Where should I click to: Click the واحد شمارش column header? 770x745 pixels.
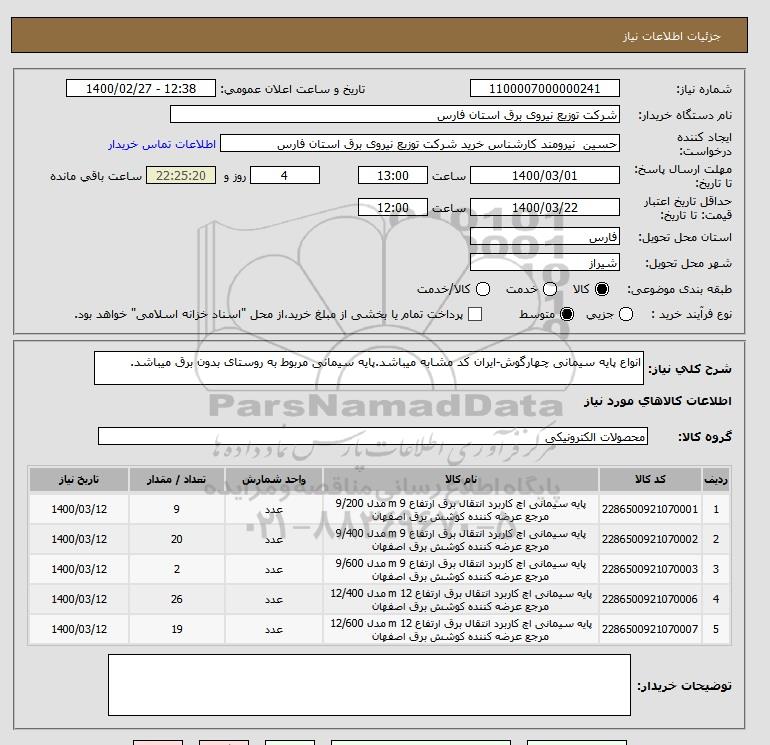[274, 479]
